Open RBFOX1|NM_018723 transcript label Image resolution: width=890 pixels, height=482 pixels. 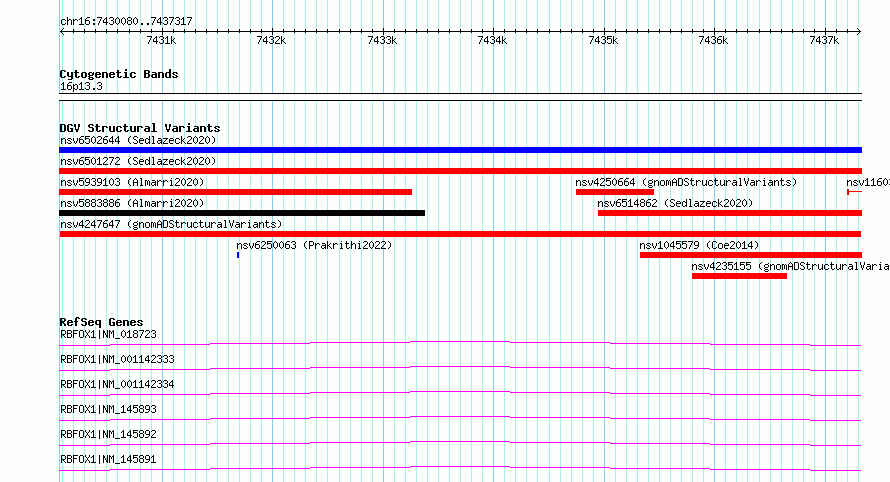pos(108,334)
